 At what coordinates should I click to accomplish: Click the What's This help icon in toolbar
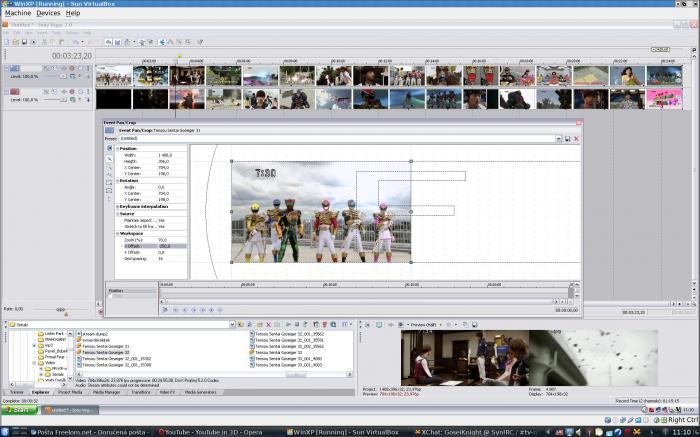[x=200, y=42]
